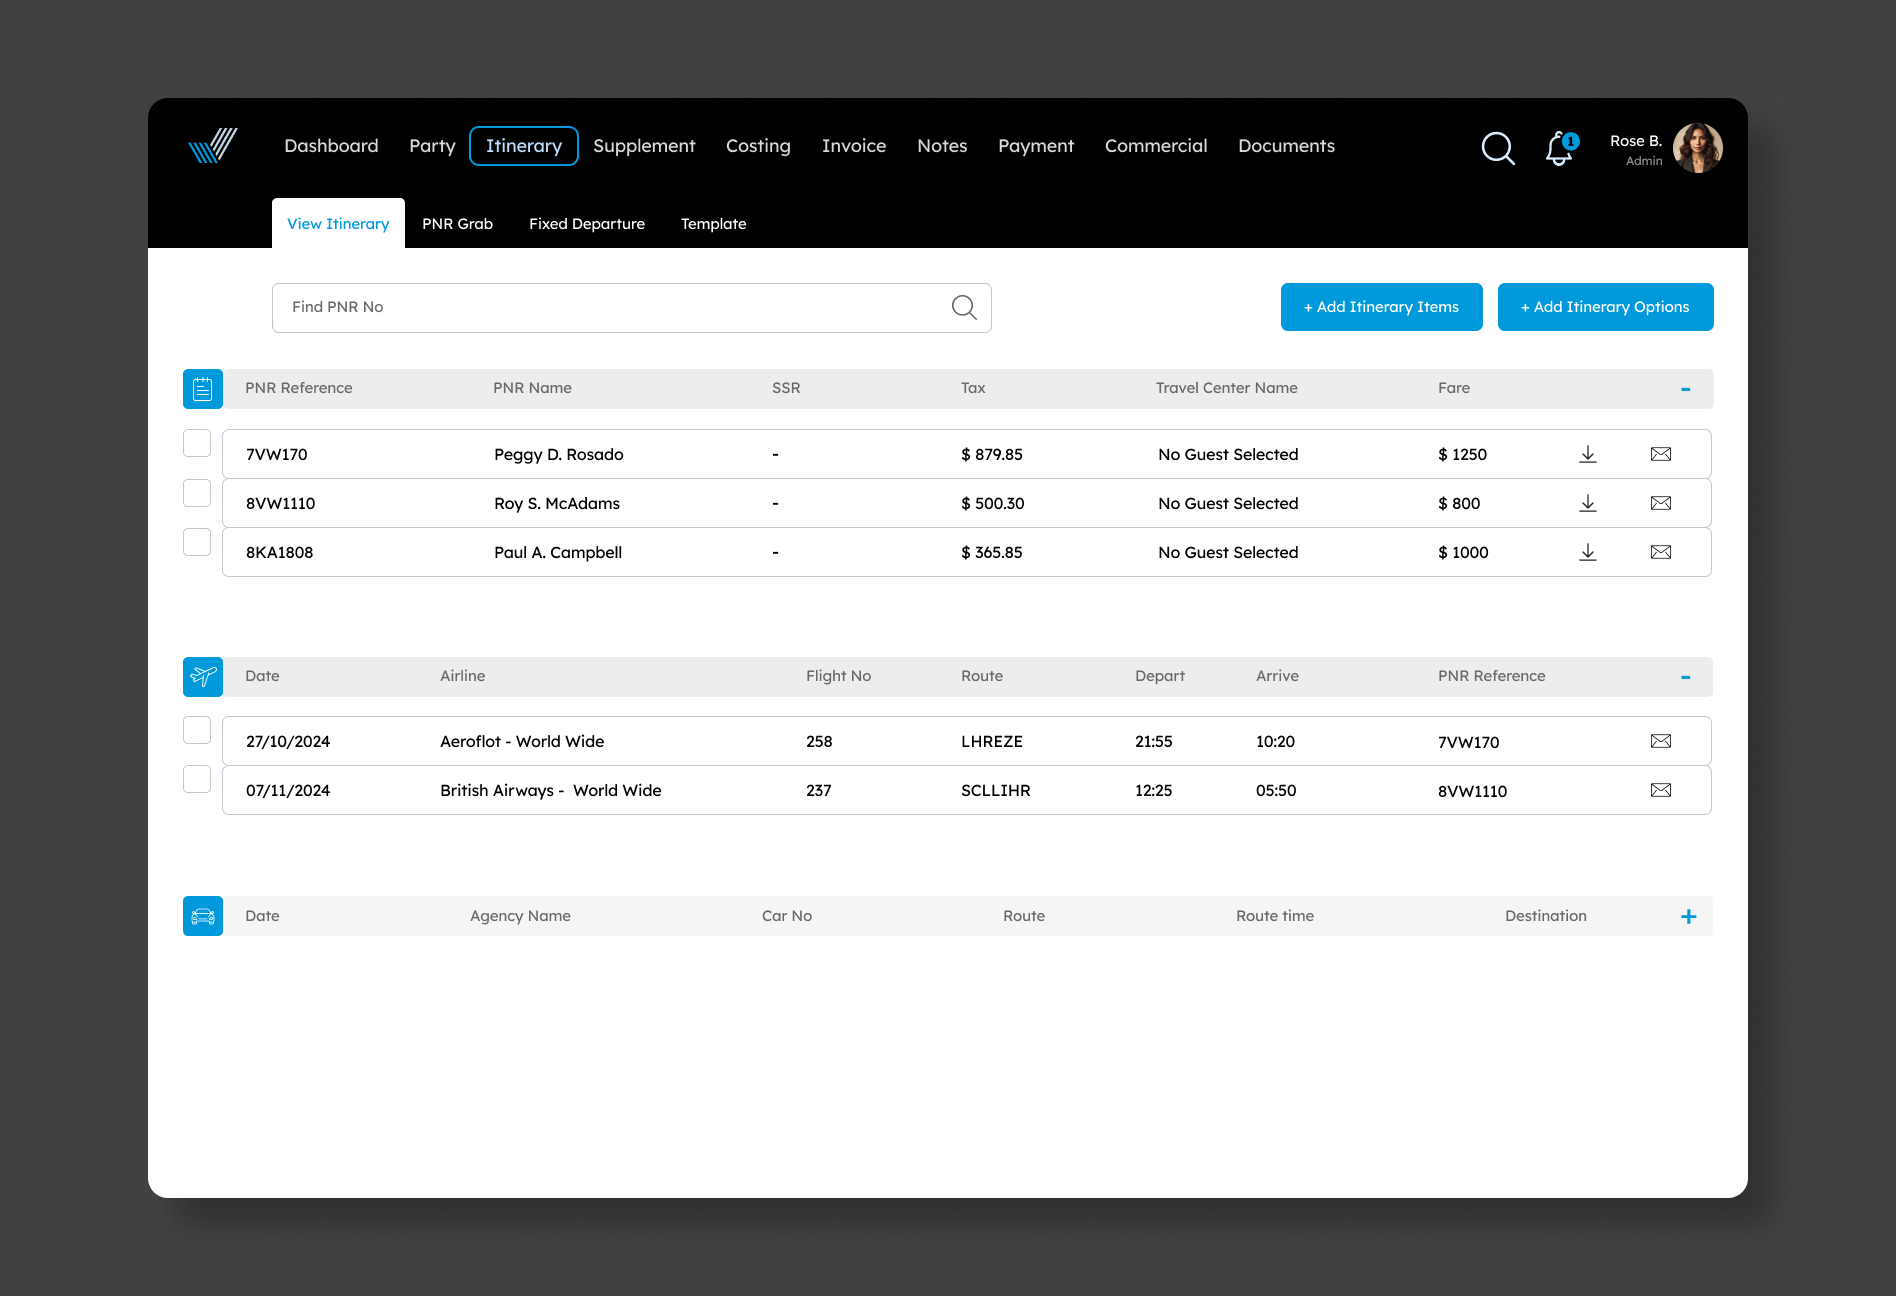Image resolution: width=1896 pixels, height=1296 pixels.
Task: Click Add Itinerary Items button
Action: [1381, 307]
